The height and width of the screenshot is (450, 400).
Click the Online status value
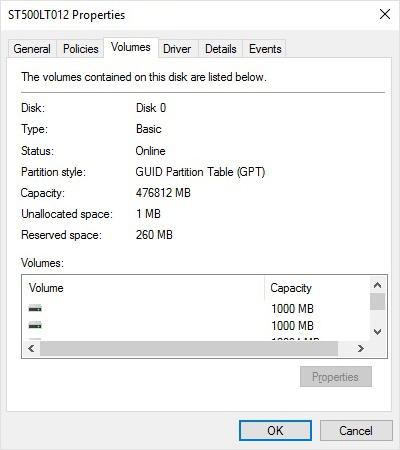pos(150,151)
